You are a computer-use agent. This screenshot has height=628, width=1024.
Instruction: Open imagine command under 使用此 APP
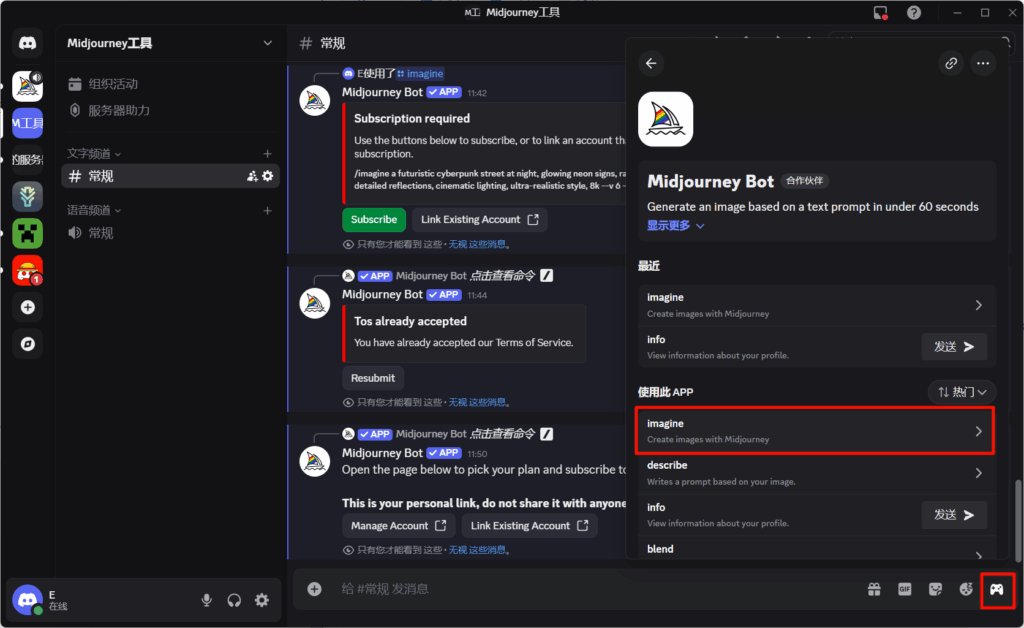point(814,431)
